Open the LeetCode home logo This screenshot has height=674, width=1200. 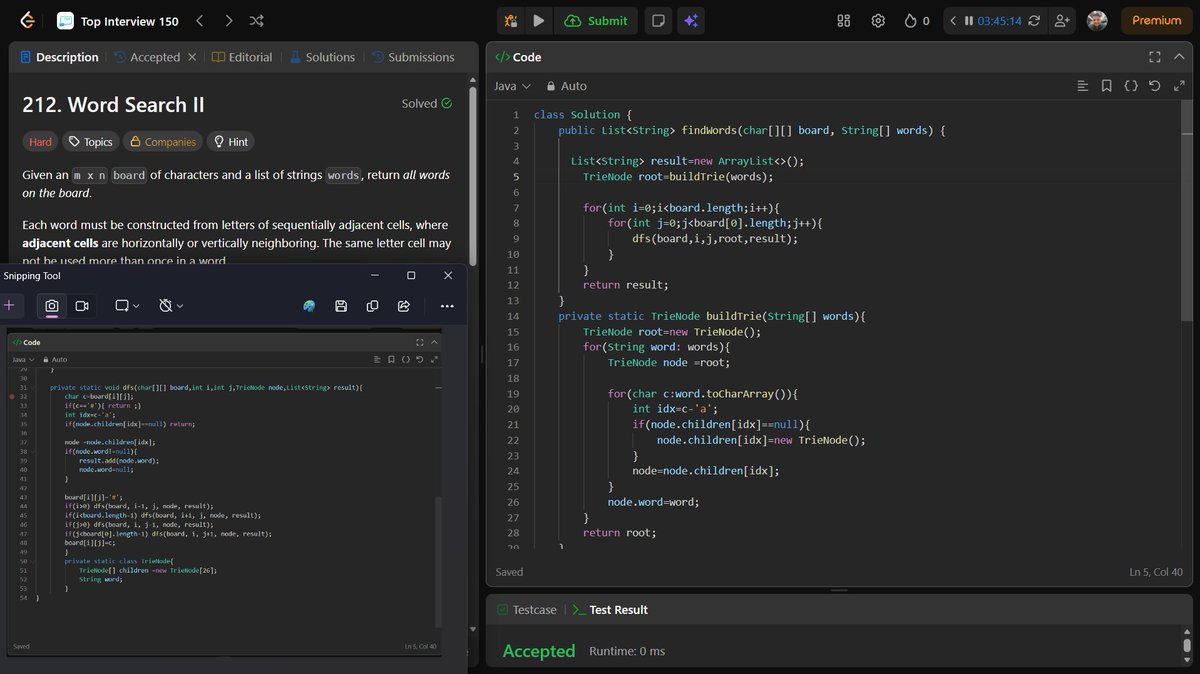27,20
